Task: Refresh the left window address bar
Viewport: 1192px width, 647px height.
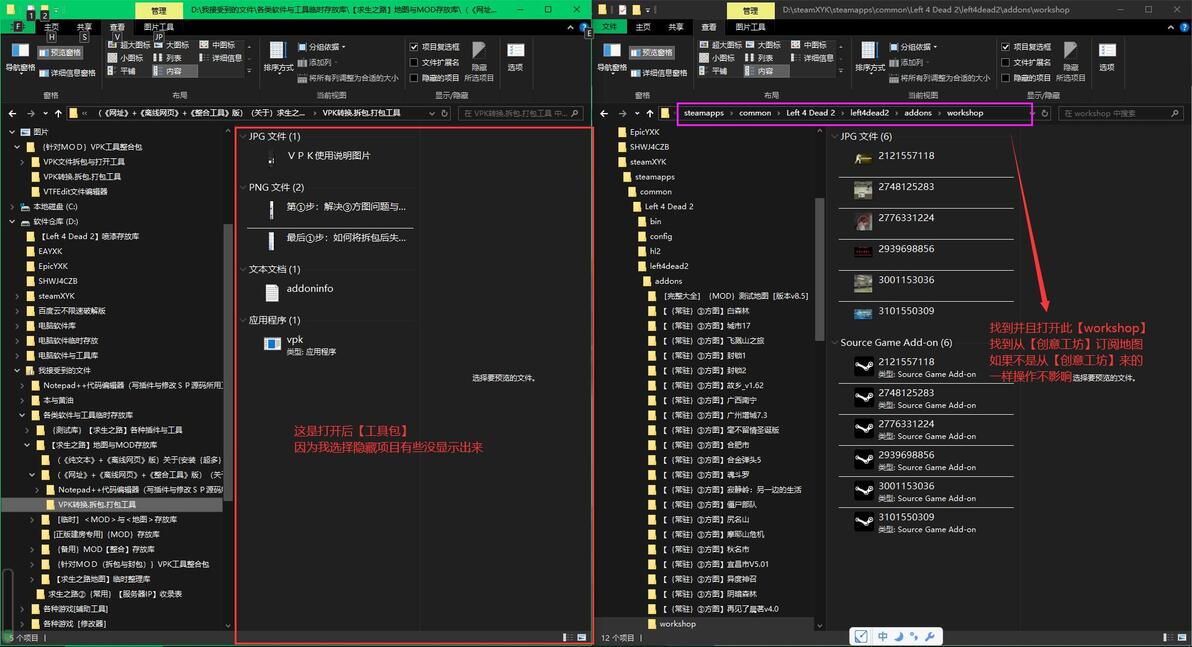Action: [445, 113]
